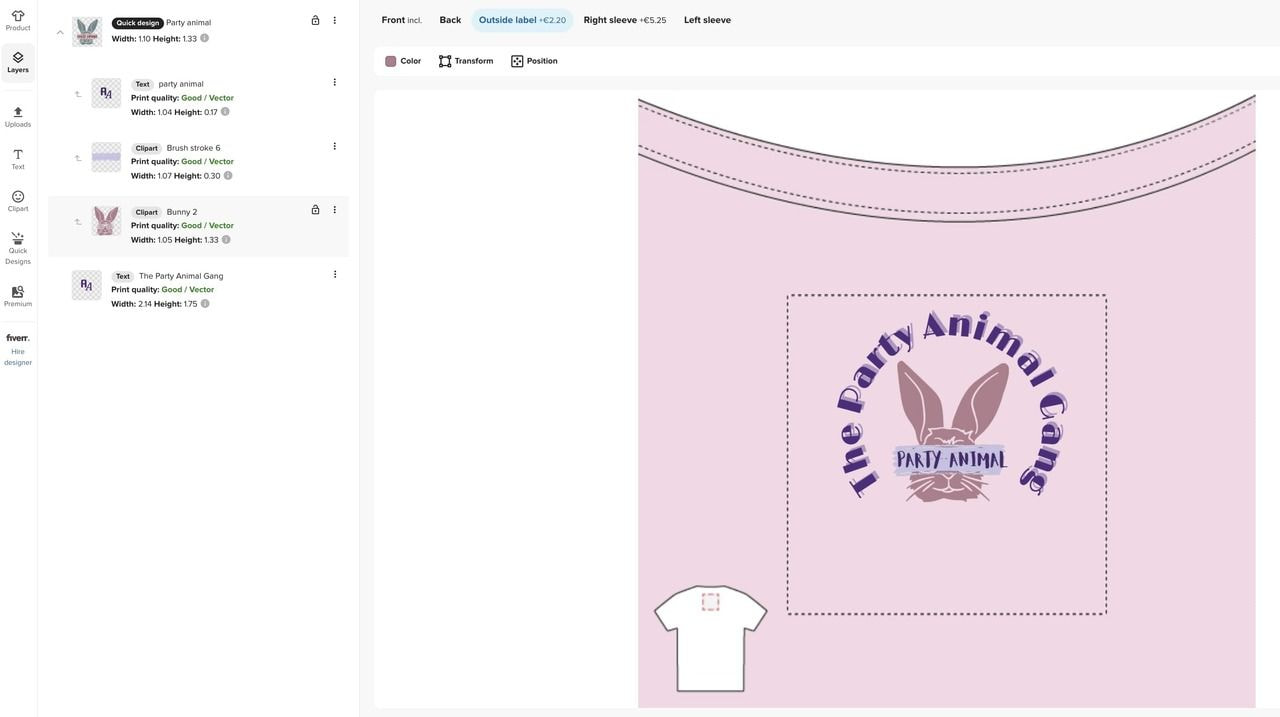The height and width of the screenshot is (717, 1280).
Task: Unlock the Bunny 2 clipart layer
Action: pyautogui.click(x=313, y=209)
